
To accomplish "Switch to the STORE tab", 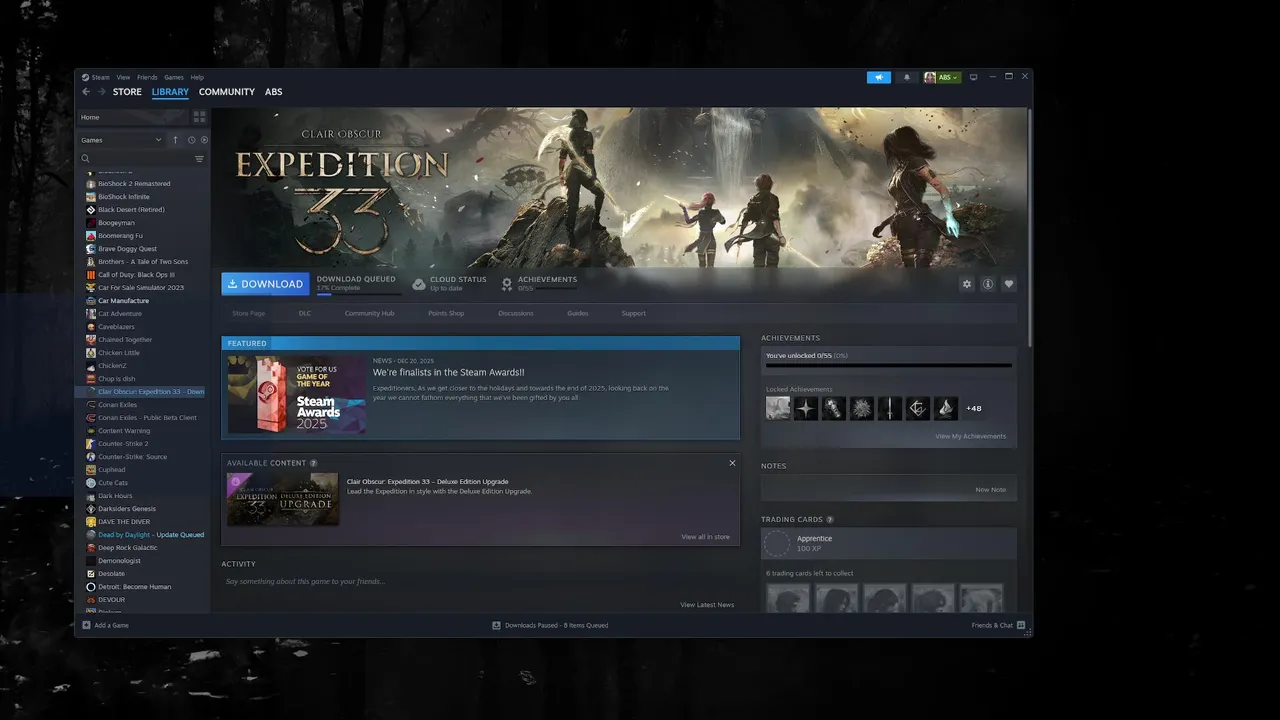I will tap(127, 92).
